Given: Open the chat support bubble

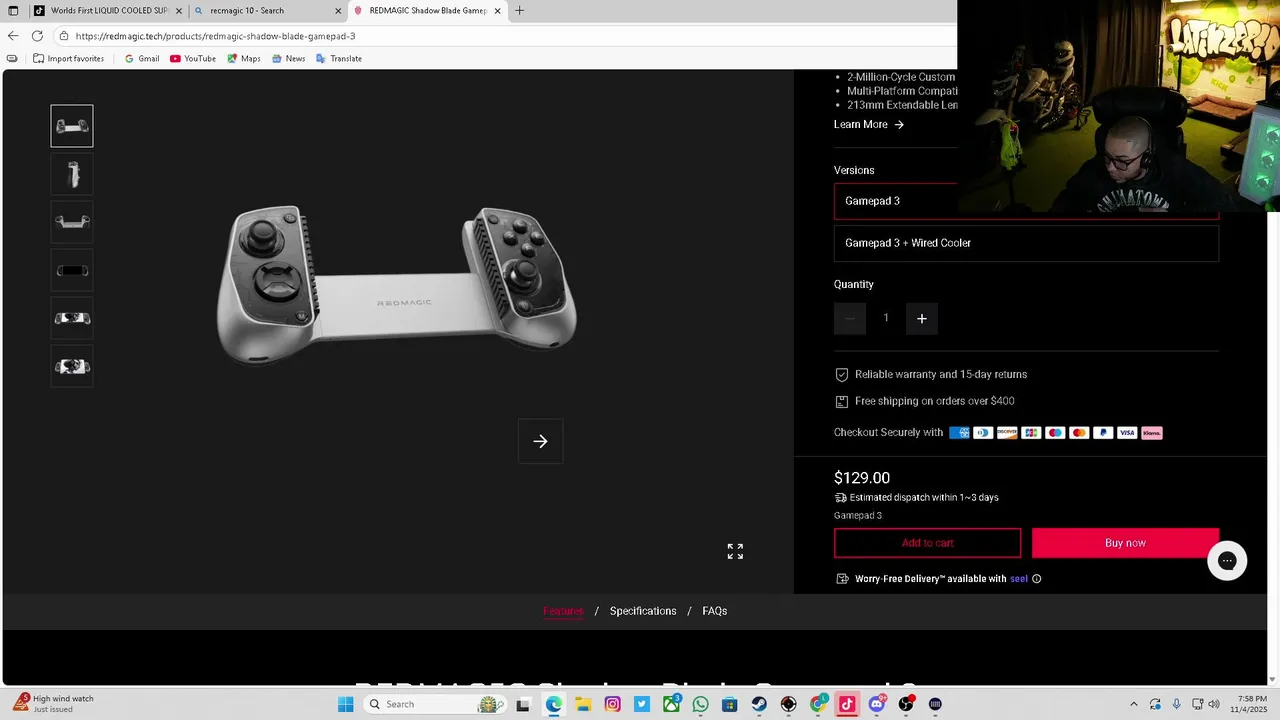Looking at the screenshot, I should coord(1227,561).
